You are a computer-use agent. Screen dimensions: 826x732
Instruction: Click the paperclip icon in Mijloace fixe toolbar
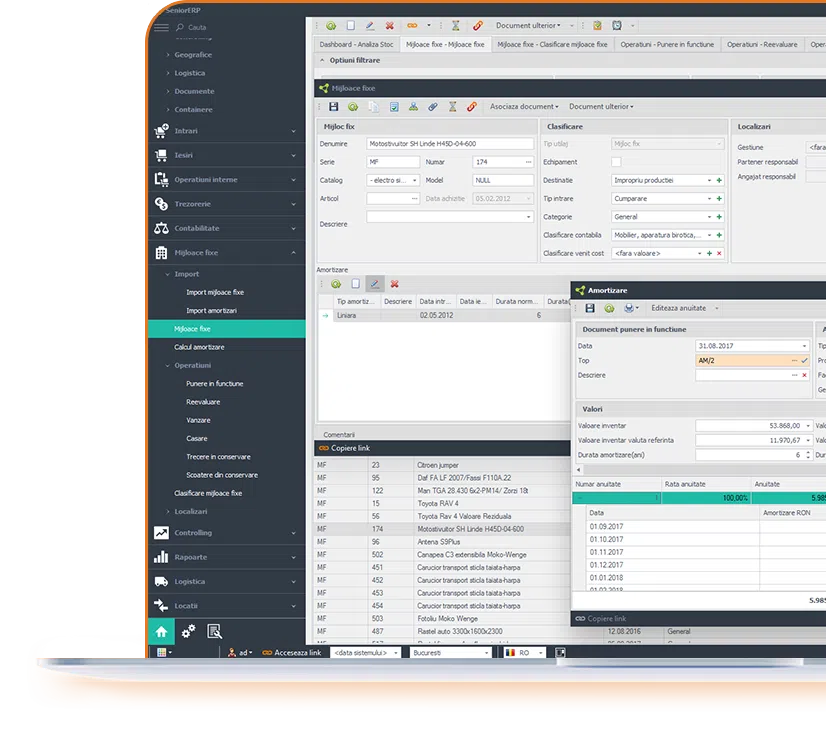432,106
